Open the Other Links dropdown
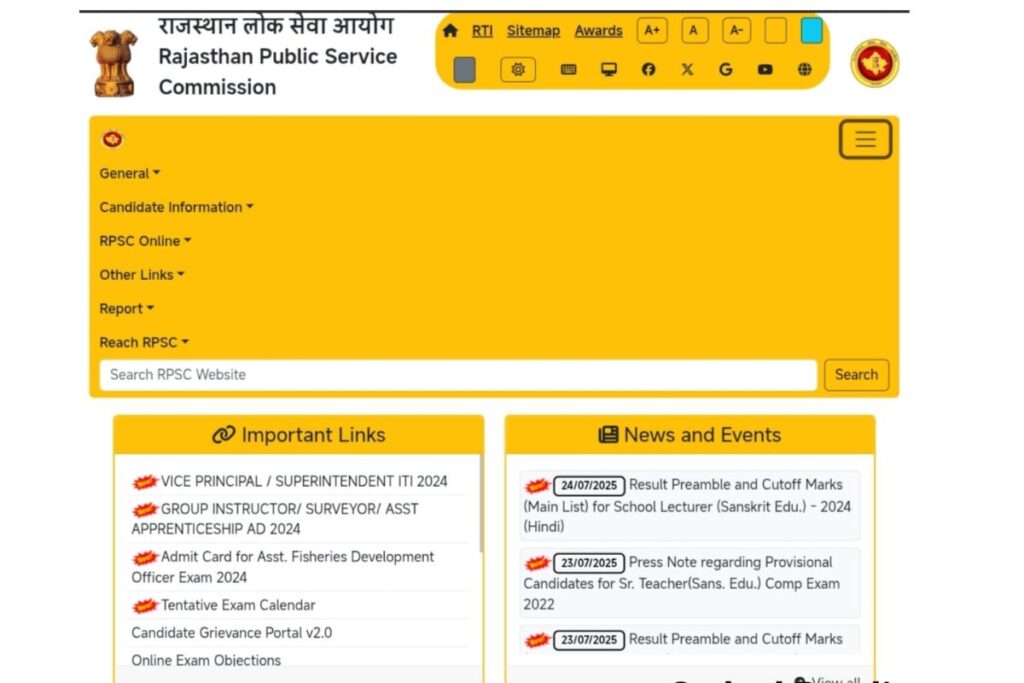 point(142,275)
